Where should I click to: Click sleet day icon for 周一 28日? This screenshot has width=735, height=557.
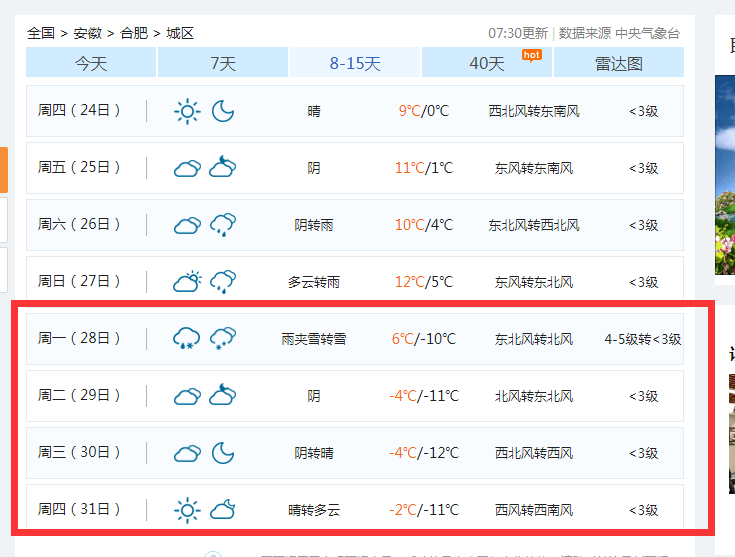(x=187, y=339)
